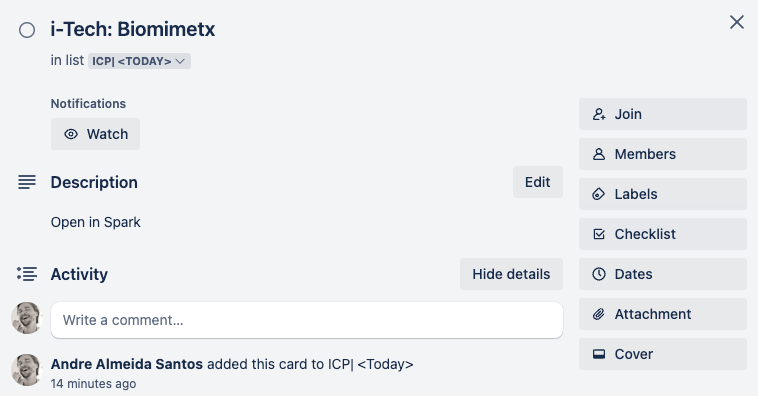The height and width of the screenshot is (396, 758).
Task: Toggle Watch notifications for this card
Action: click(x=95, y=134)
